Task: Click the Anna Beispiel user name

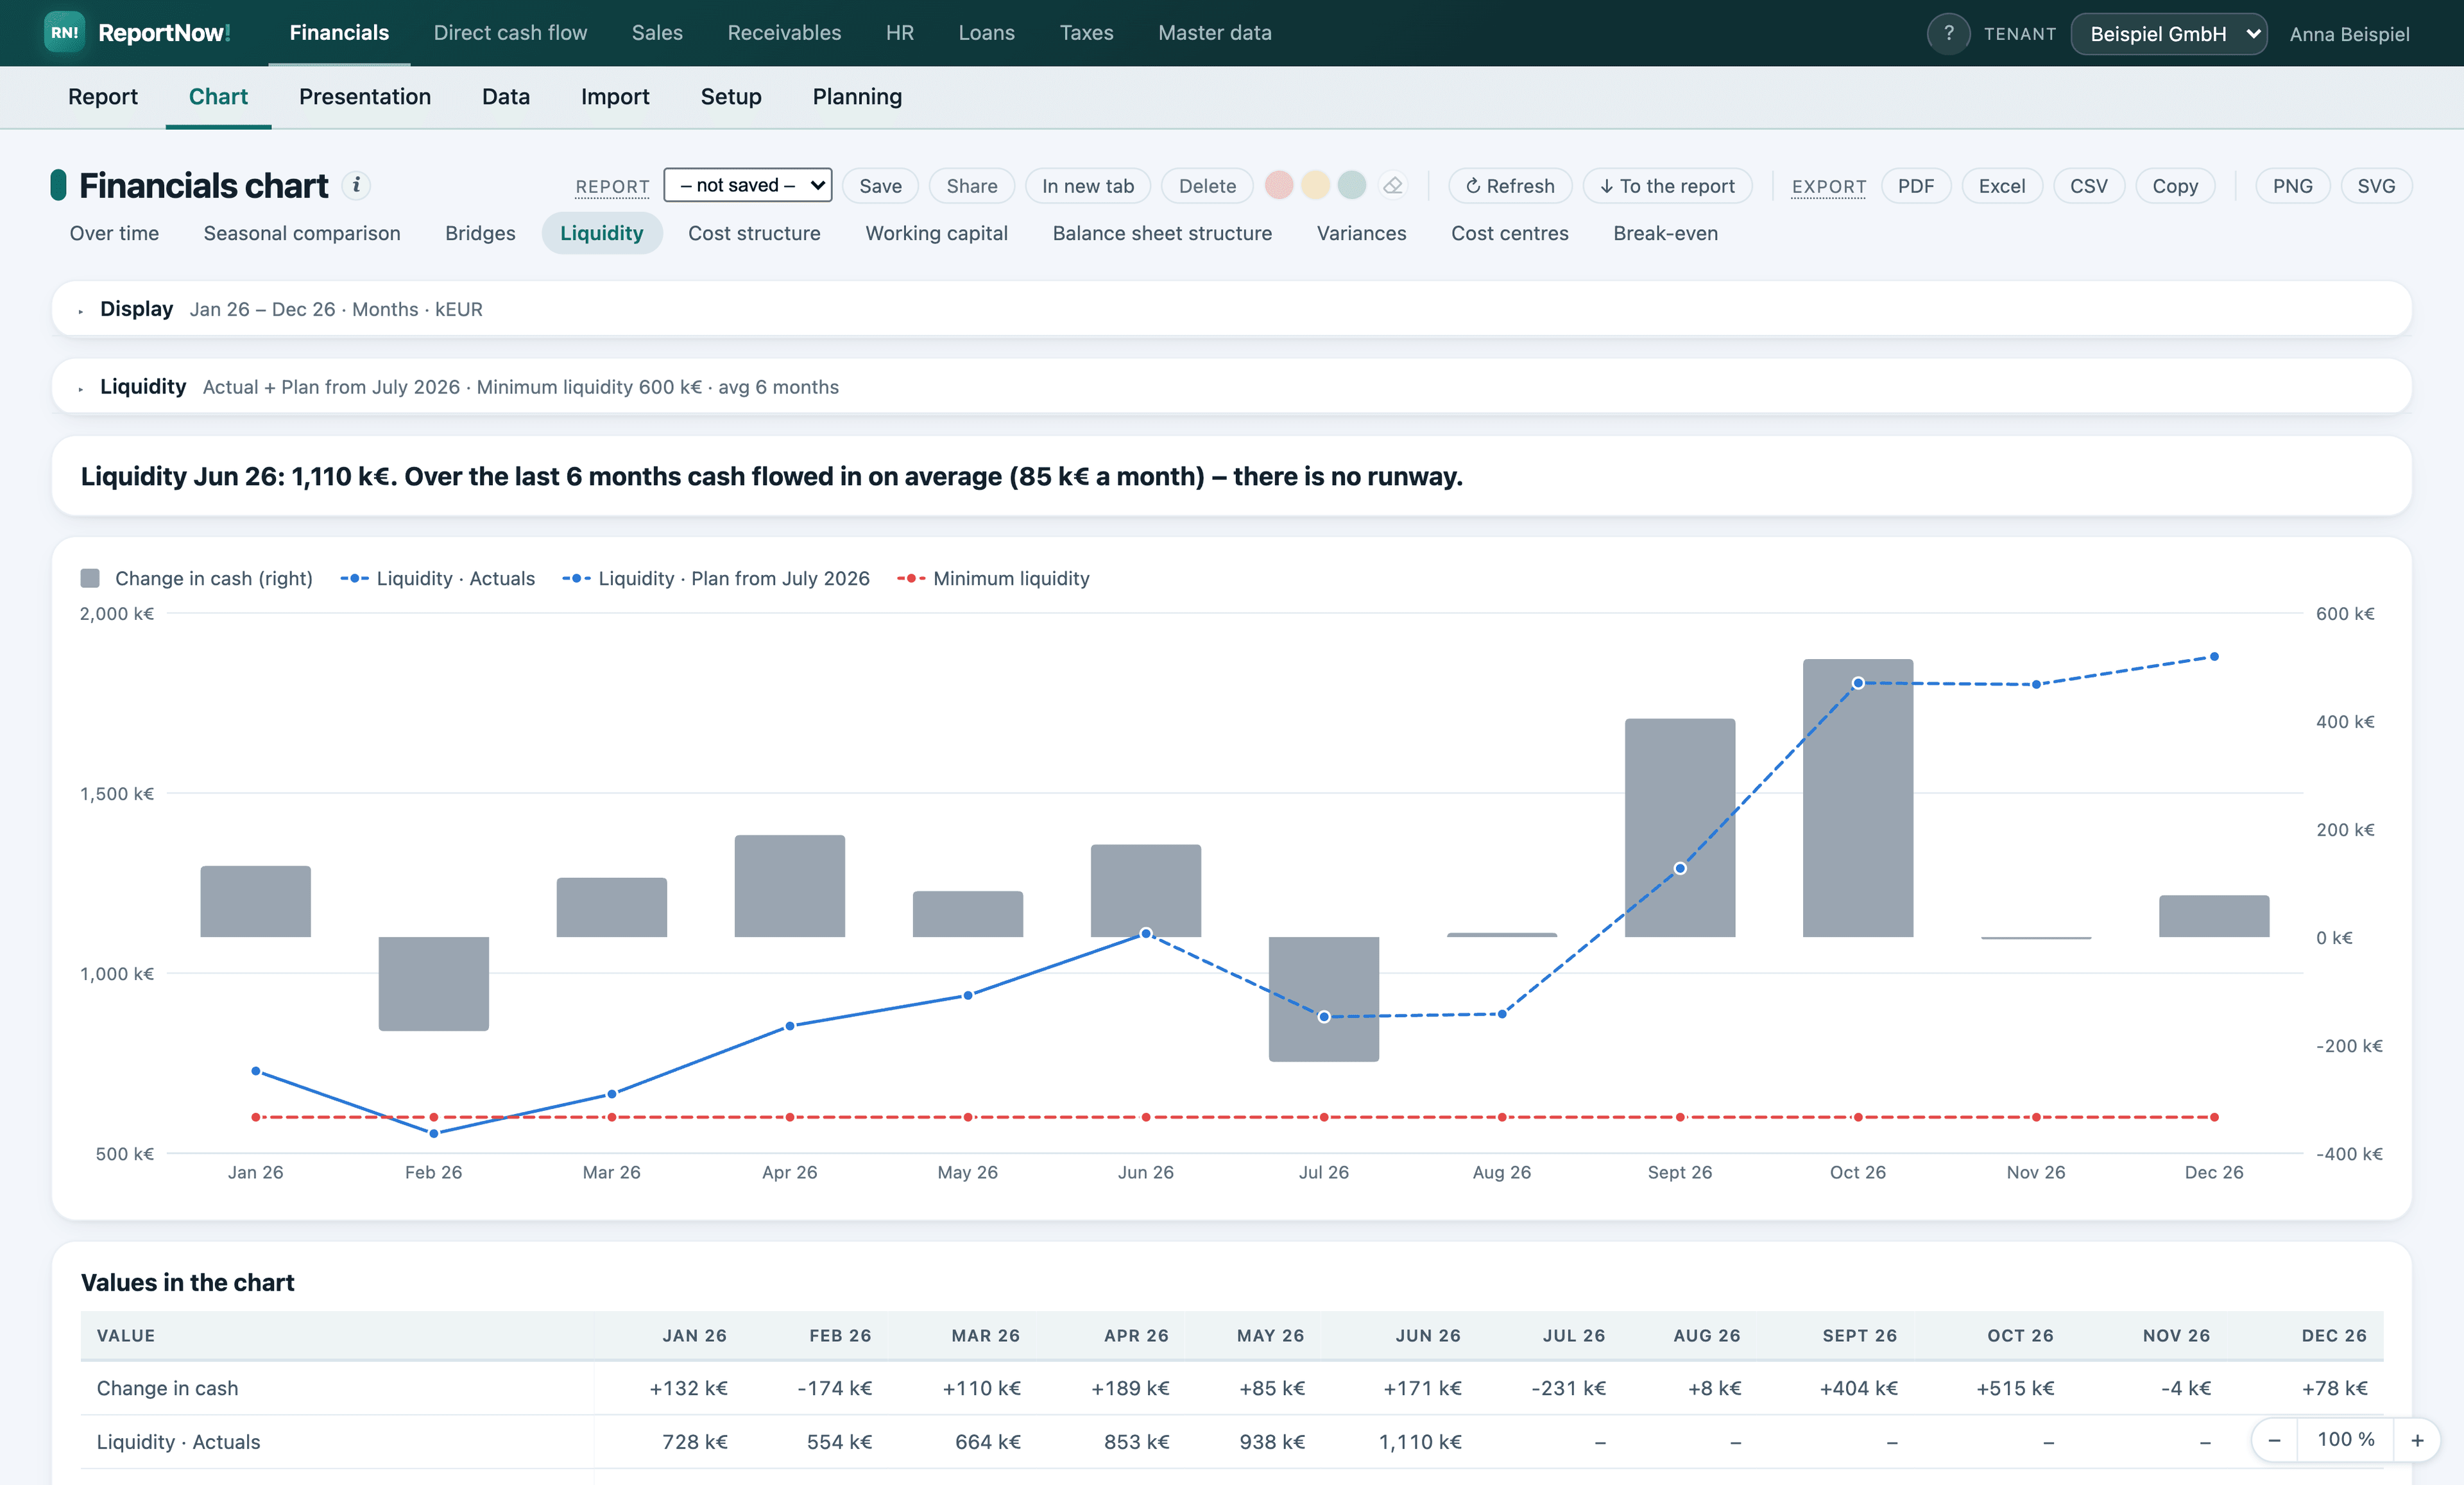Action: tap(2349, 34)
